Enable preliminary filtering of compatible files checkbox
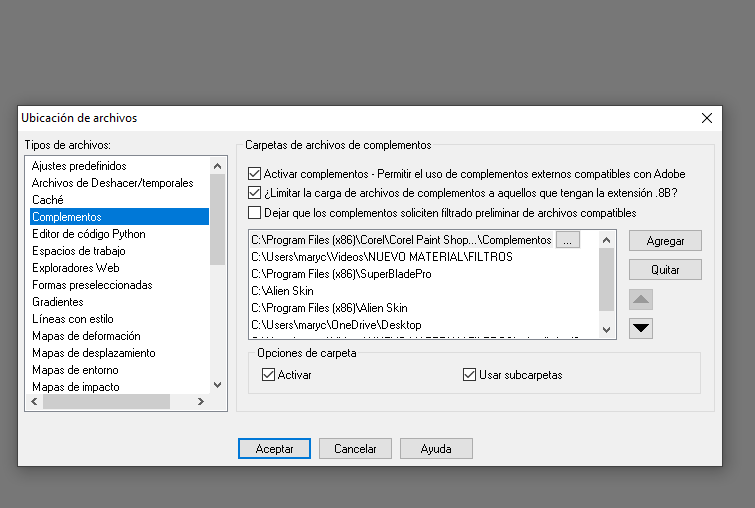The height and width of the screenshot is (508, 755). click(x=254, y=213)
